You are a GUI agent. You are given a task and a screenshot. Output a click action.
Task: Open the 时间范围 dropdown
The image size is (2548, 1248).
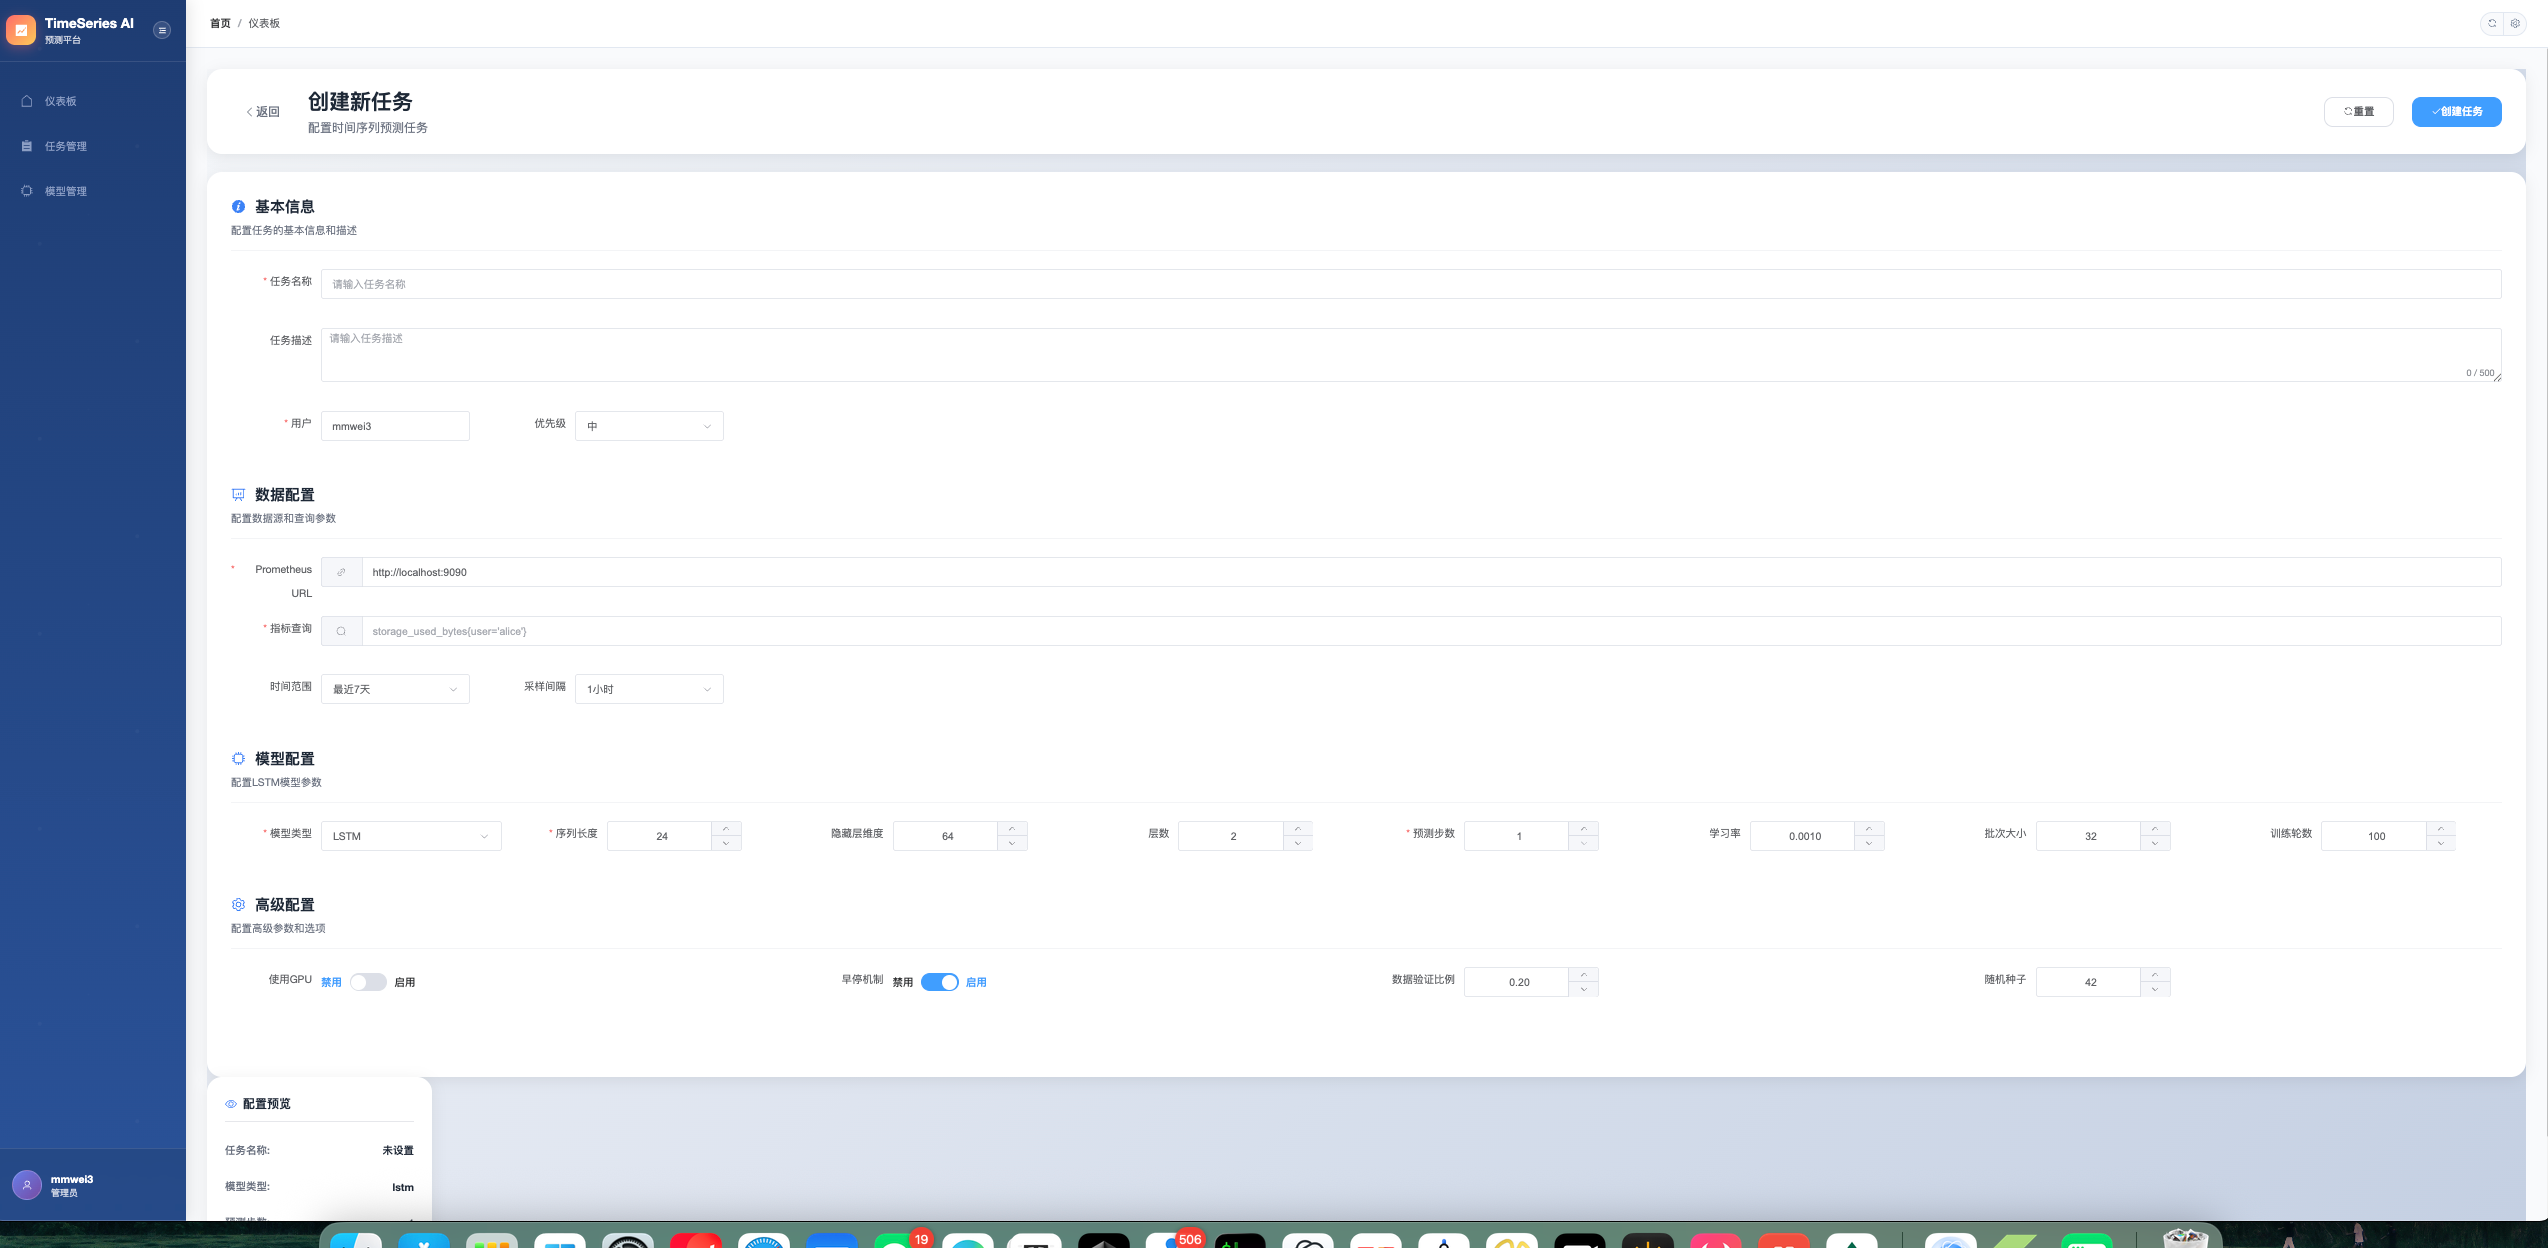coord(395,689)
